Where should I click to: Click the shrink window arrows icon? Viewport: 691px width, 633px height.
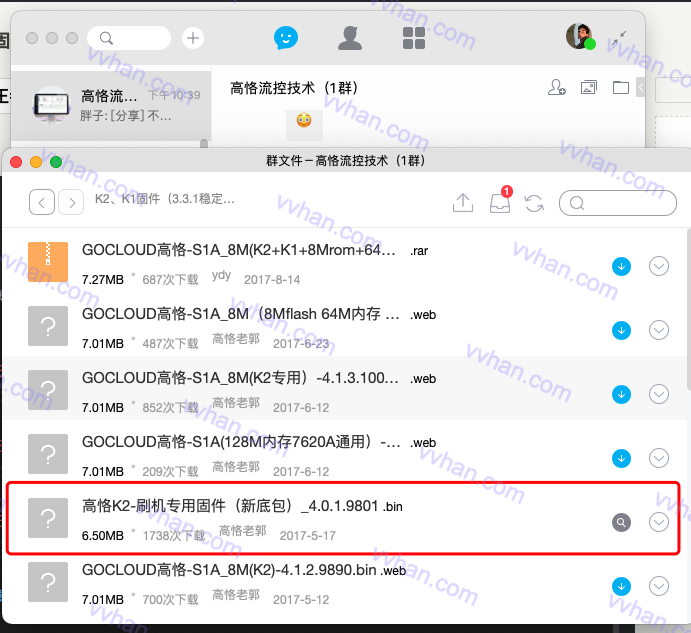(619, 38)
